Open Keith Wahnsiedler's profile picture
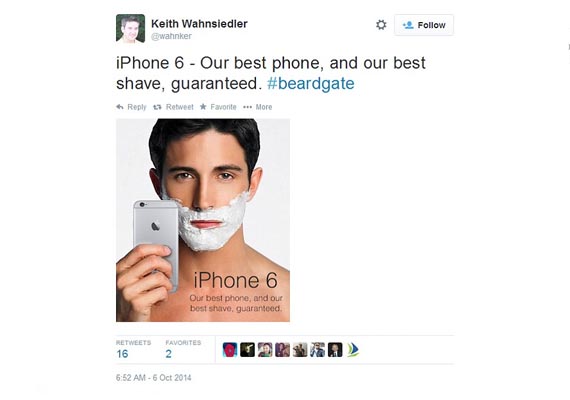570x400 pixels. click(x=131, y=28)
